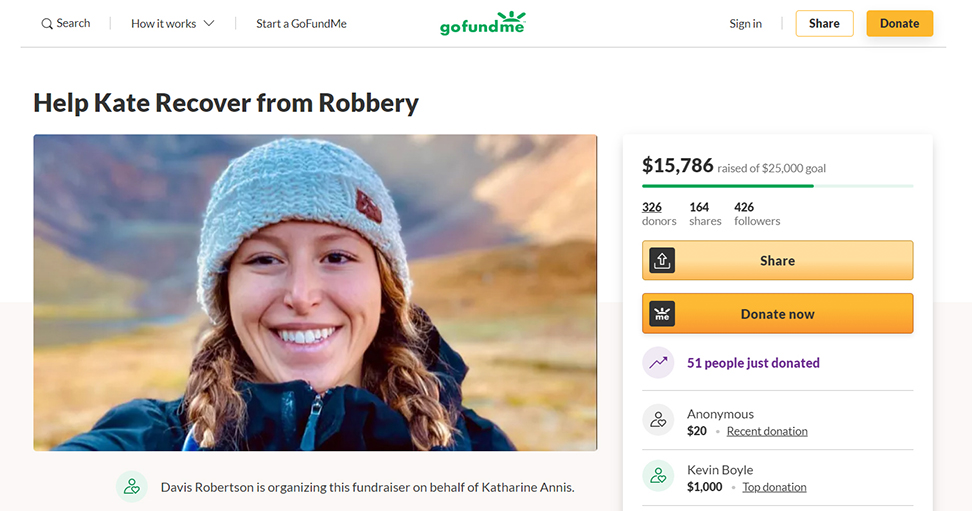Image resolution: width=972 pixels, height=511 pixels.
Task: Click the trending arrow icon
Action: click(658, 363)
